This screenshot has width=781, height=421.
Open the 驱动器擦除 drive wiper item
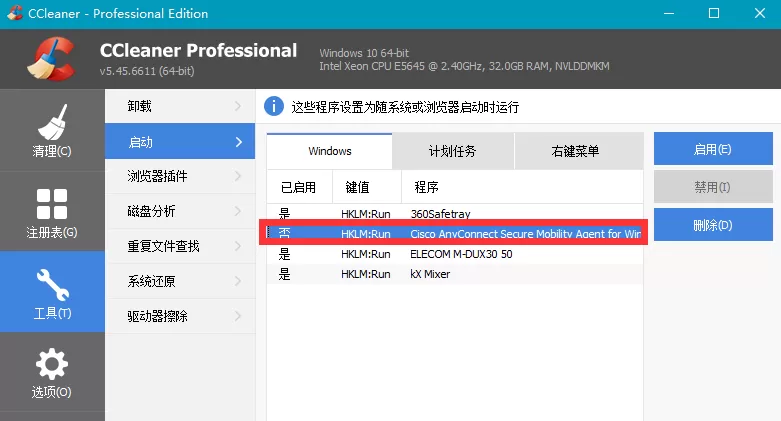[x=180, y=316]
